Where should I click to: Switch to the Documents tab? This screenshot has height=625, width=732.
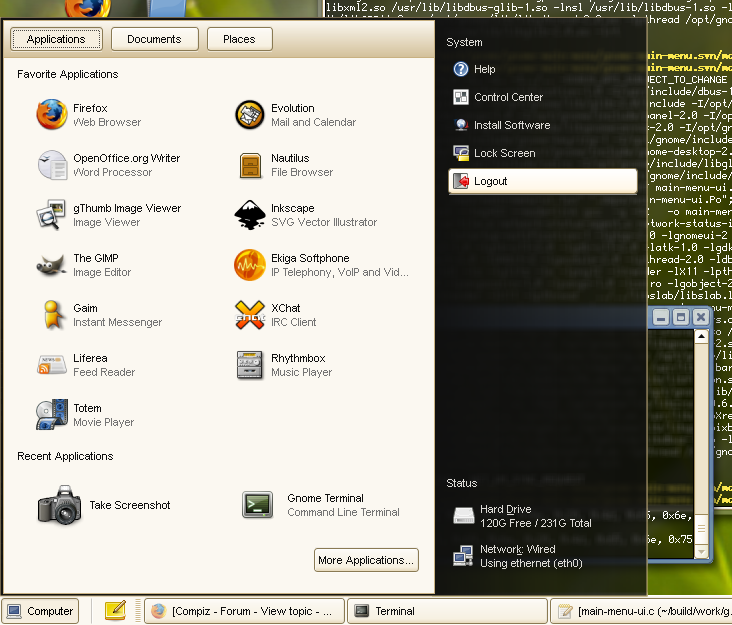coord(155,39)
